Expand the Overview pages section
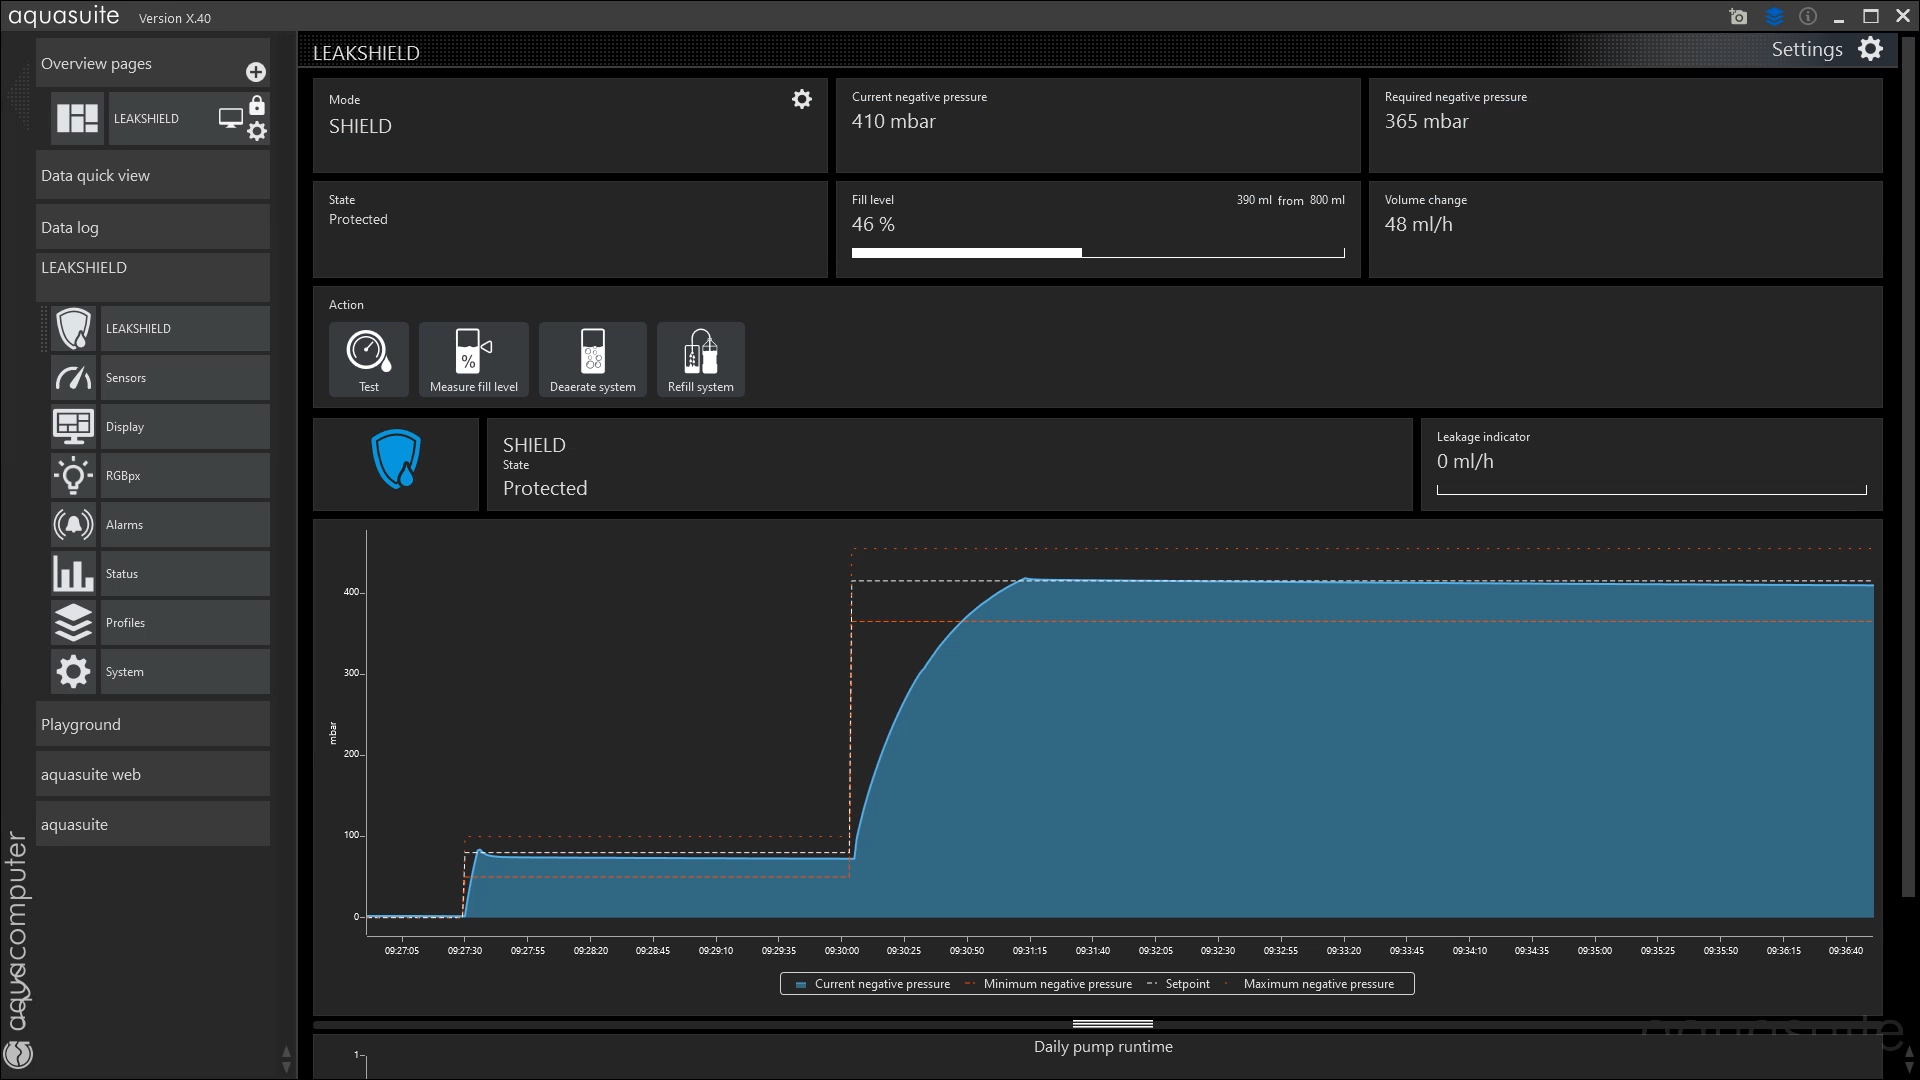The width and height of the screenshot is (1920, 1080). pyautogui.click(x=153, y=63)
